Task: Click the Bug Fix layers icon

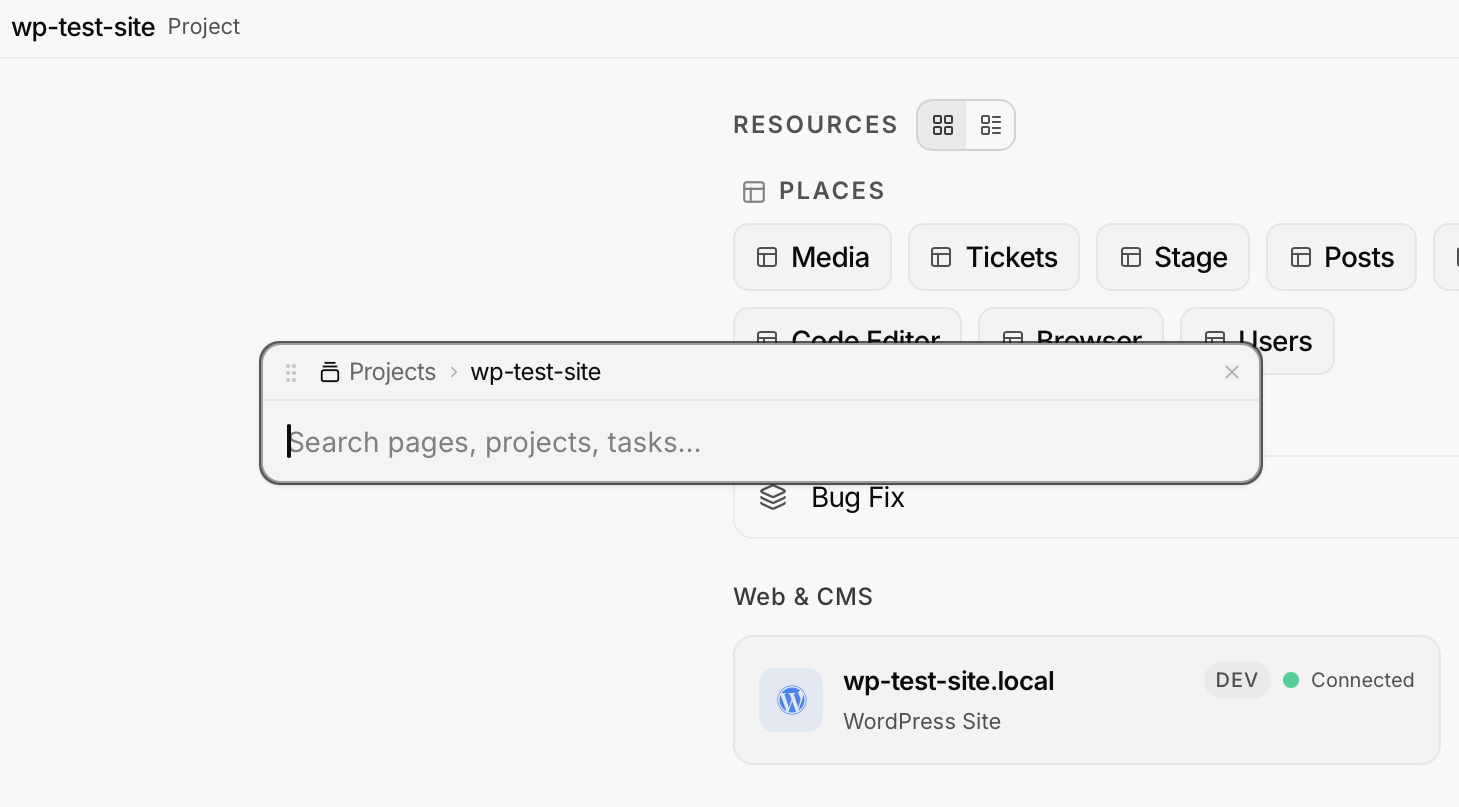Action: pyautogui.click(x=774, y=496)
